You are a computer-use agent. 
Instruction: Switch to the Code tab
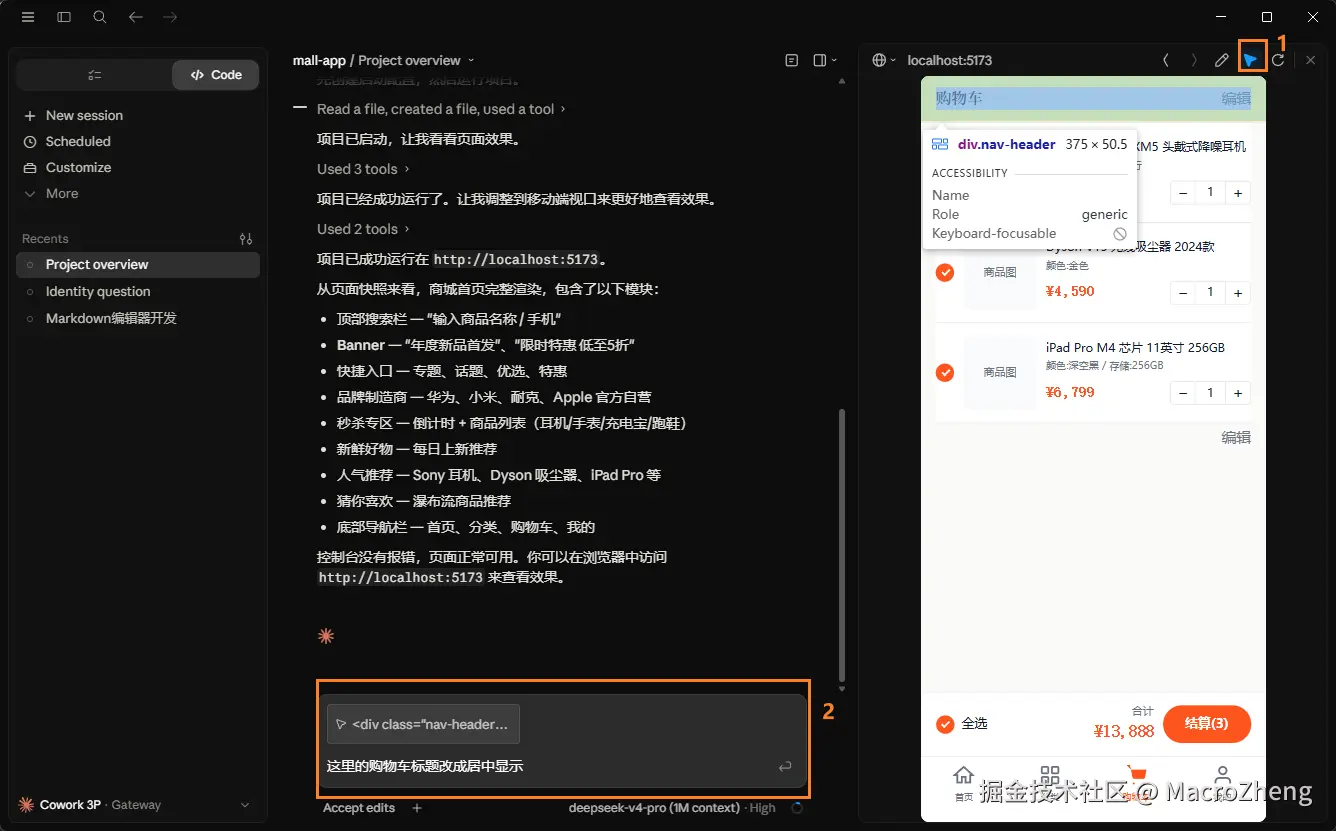coord(216,75)
